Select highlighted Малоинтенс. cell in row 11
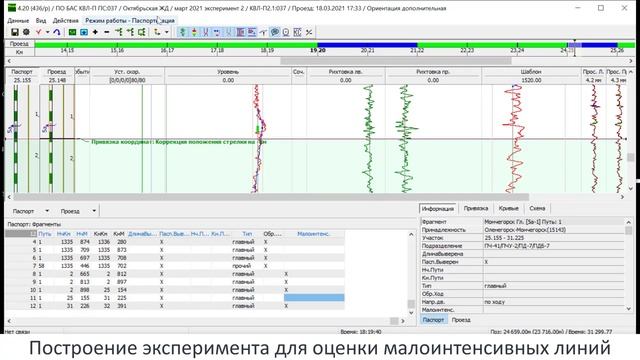Image resolution: width=640 pixels, height=360 pixels. click(314, 298)
